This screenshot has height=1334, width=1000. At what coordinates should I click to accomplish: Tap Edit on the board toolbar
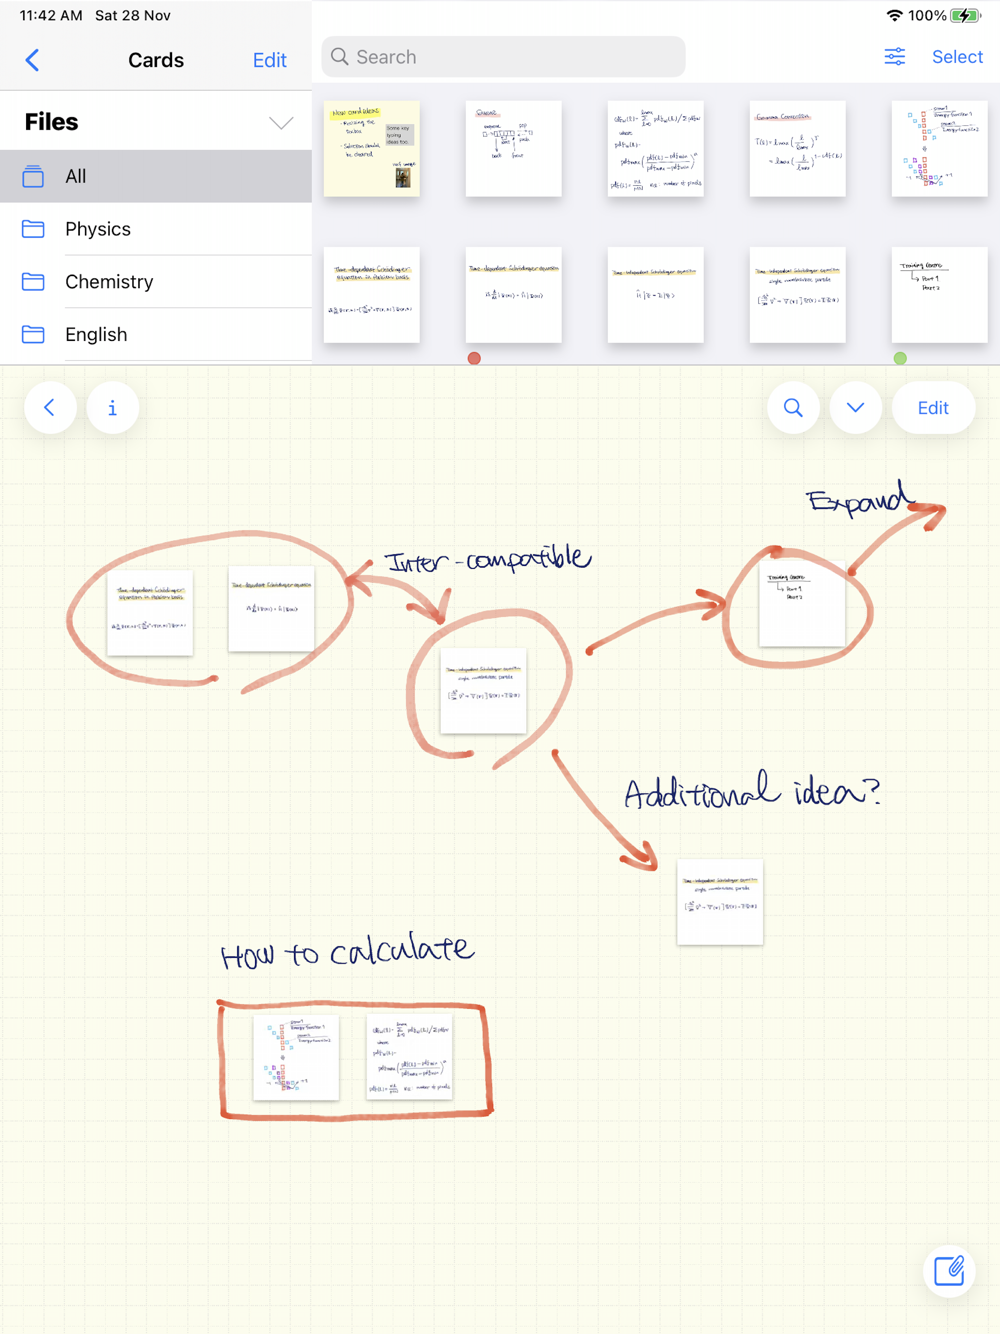[933, 408]
